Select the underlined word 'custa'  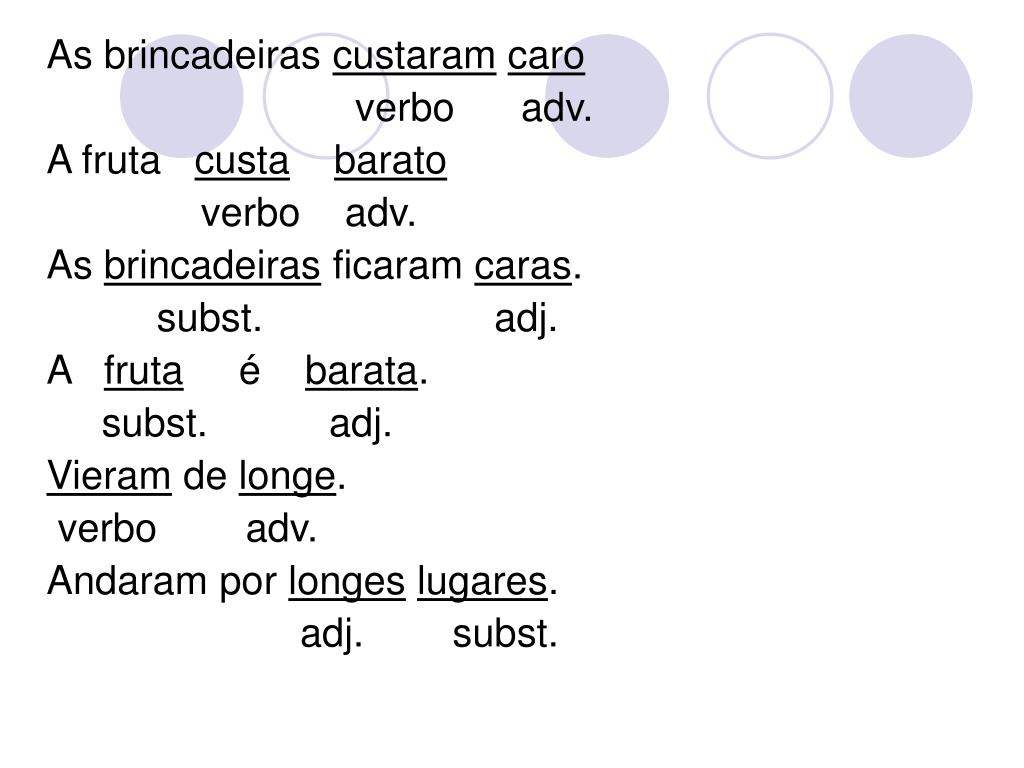242,161
